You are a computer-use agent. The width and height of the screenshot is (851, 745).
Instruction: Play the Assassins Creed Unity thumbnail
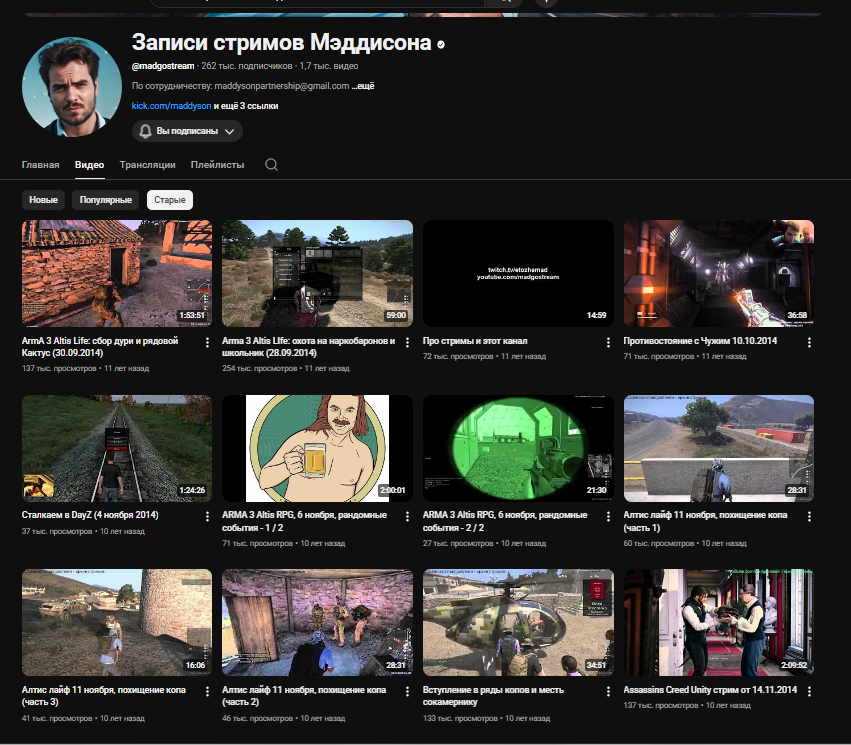coord(719,622)
